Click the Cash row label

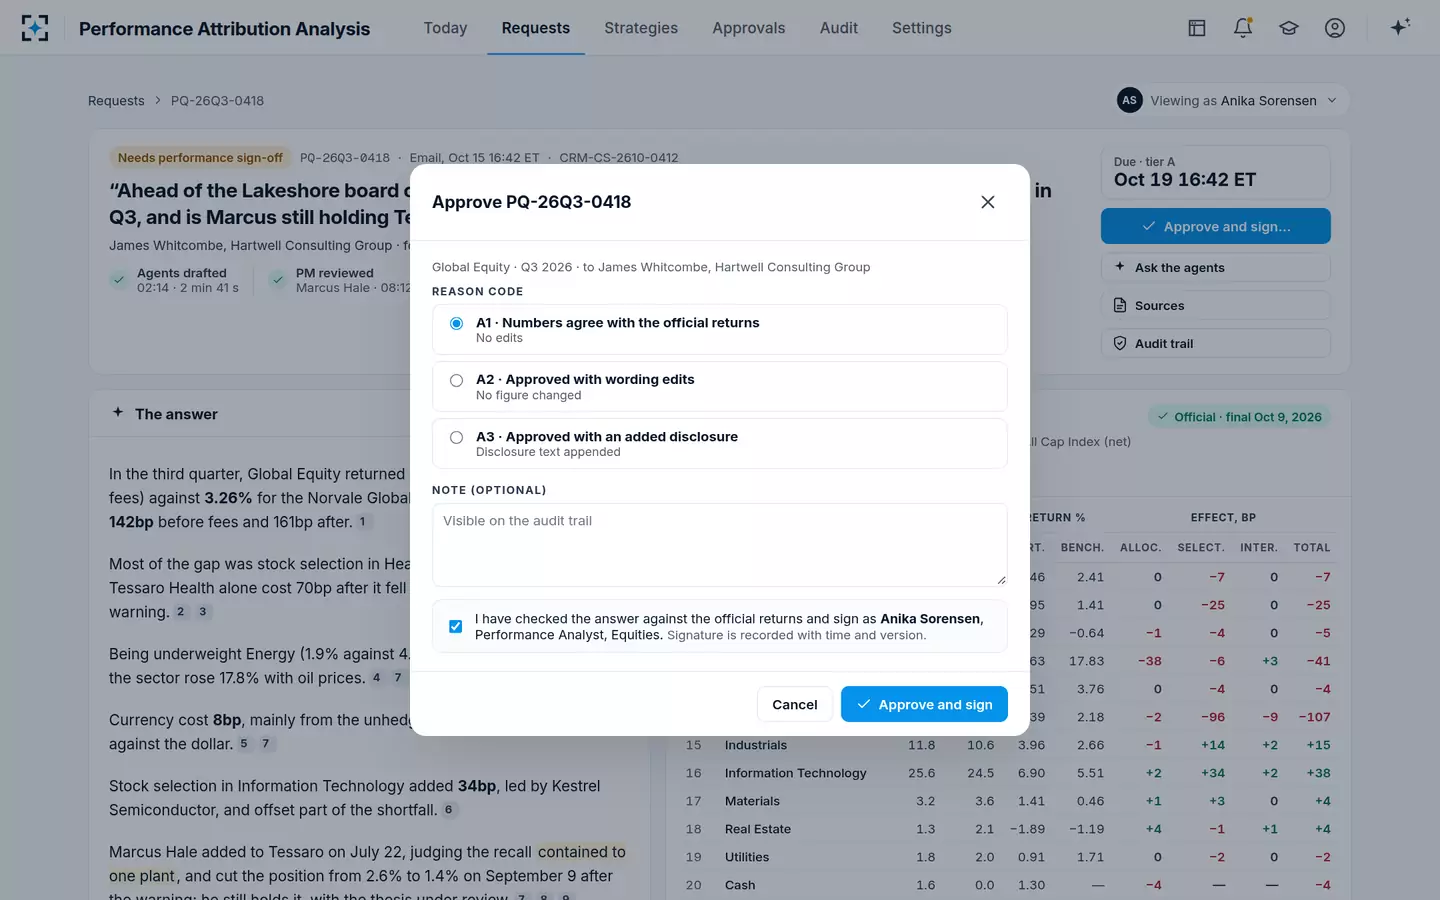(x=740, y=885)
